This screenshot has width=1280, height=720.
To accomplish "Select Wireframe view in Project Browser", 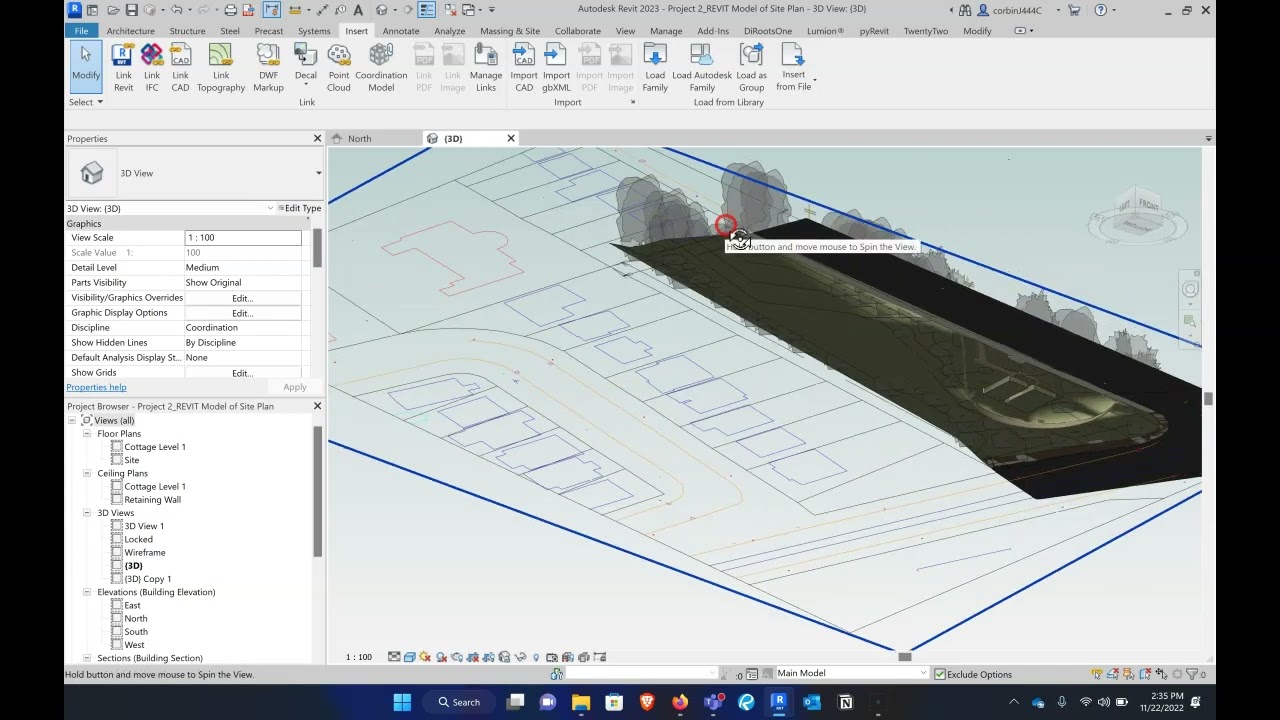I will pos(145,552).
